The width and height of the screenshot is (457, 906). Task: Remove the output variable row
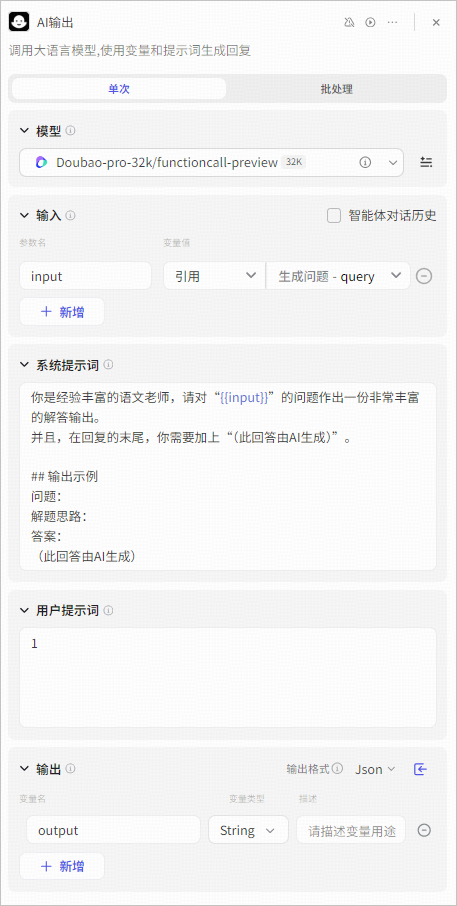[424, 830]
